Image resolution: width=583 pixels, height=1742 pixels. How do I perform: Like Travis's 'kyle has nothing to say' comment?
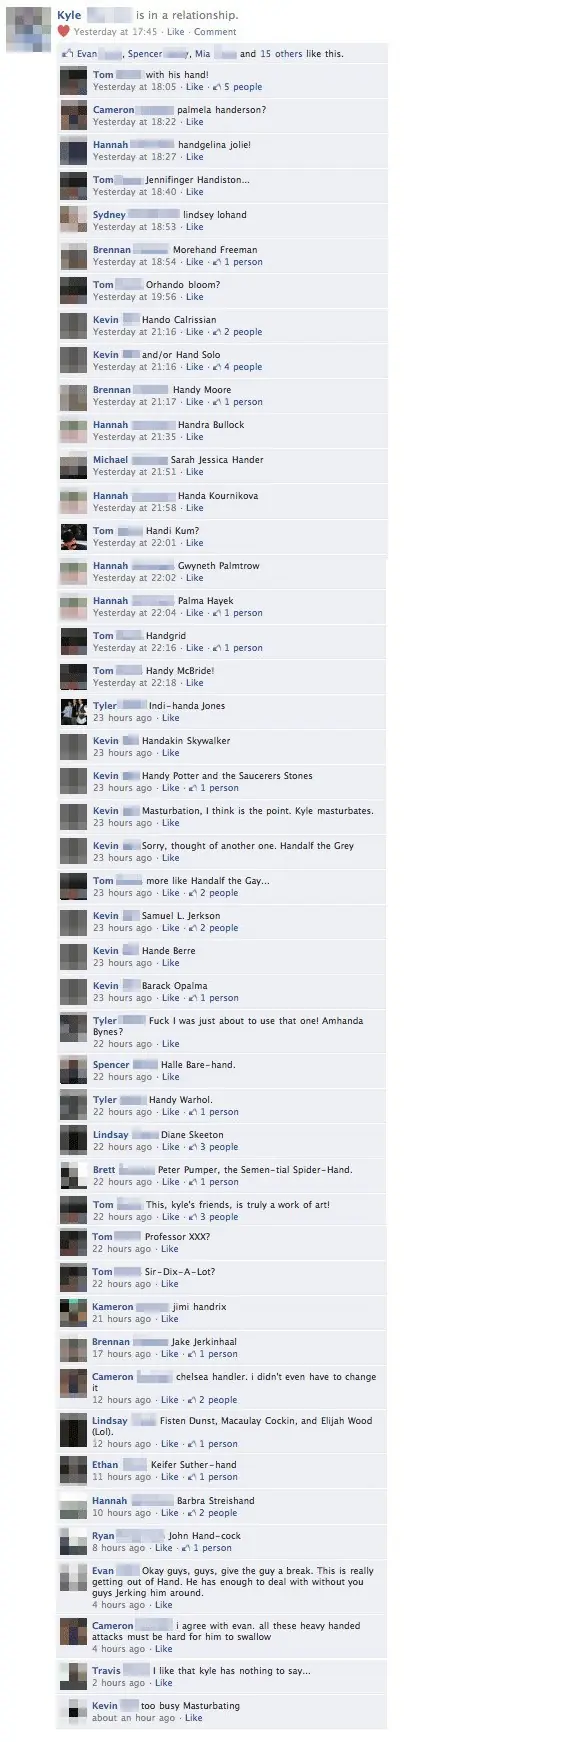coord(164,1683)
